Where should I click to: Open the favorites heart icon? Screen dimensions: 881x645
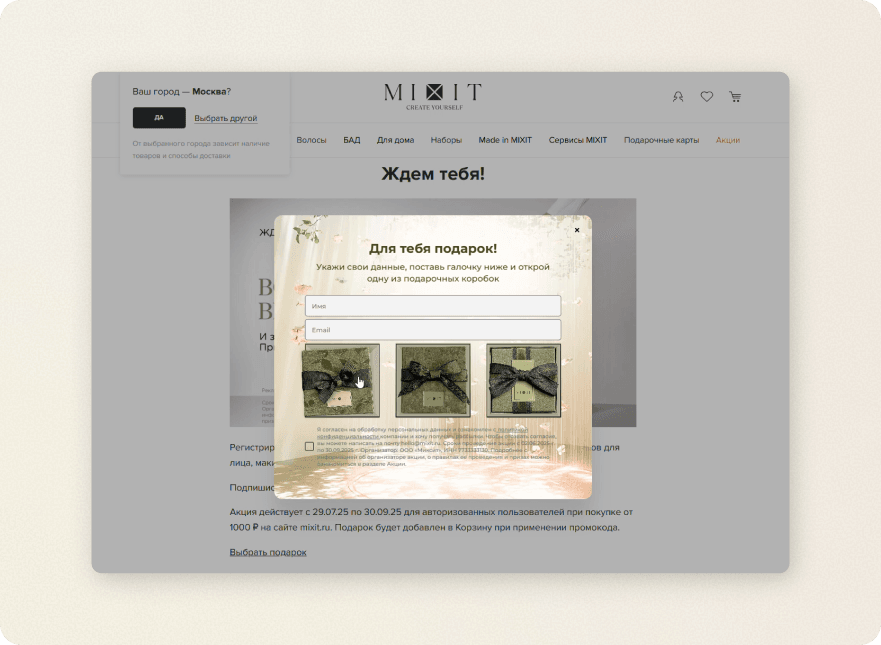(707, 97)
